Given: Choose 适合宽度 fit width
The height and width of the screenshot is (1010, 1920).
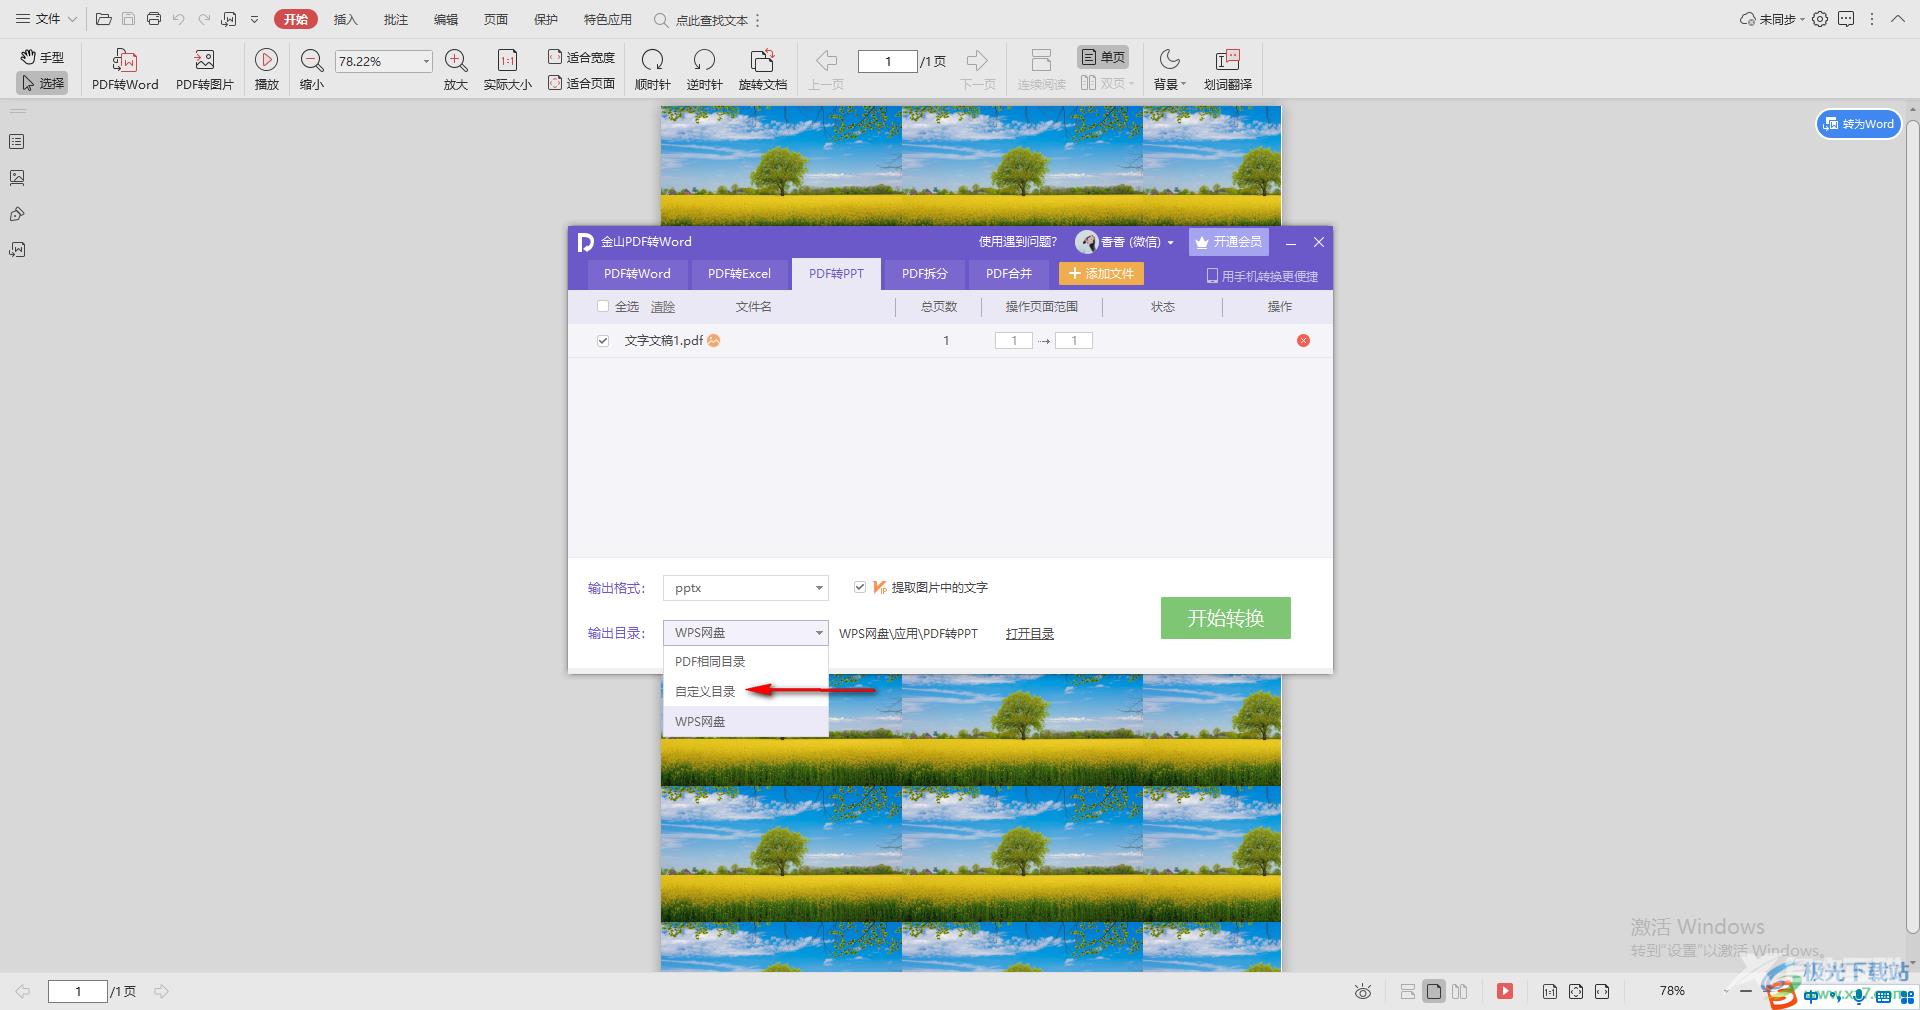Looking at the screenshot, I should pos(581,57).
